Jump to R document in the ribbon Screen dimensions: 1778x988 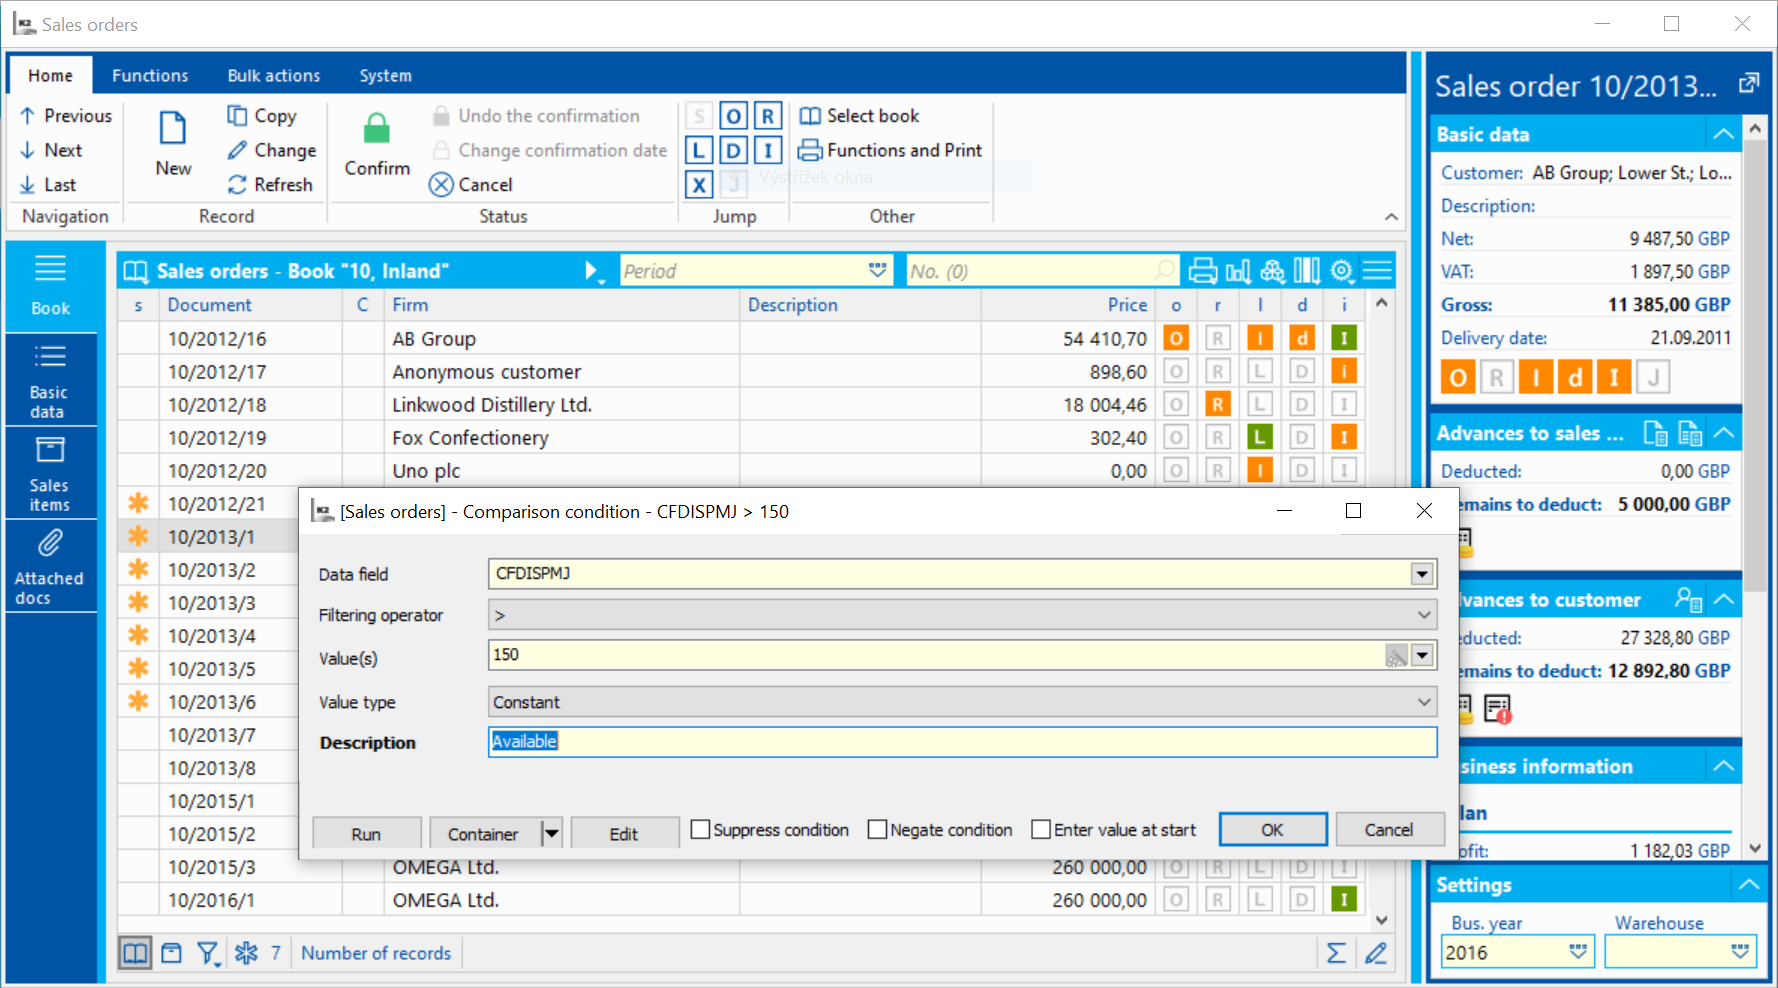click(x=767, y=116)
